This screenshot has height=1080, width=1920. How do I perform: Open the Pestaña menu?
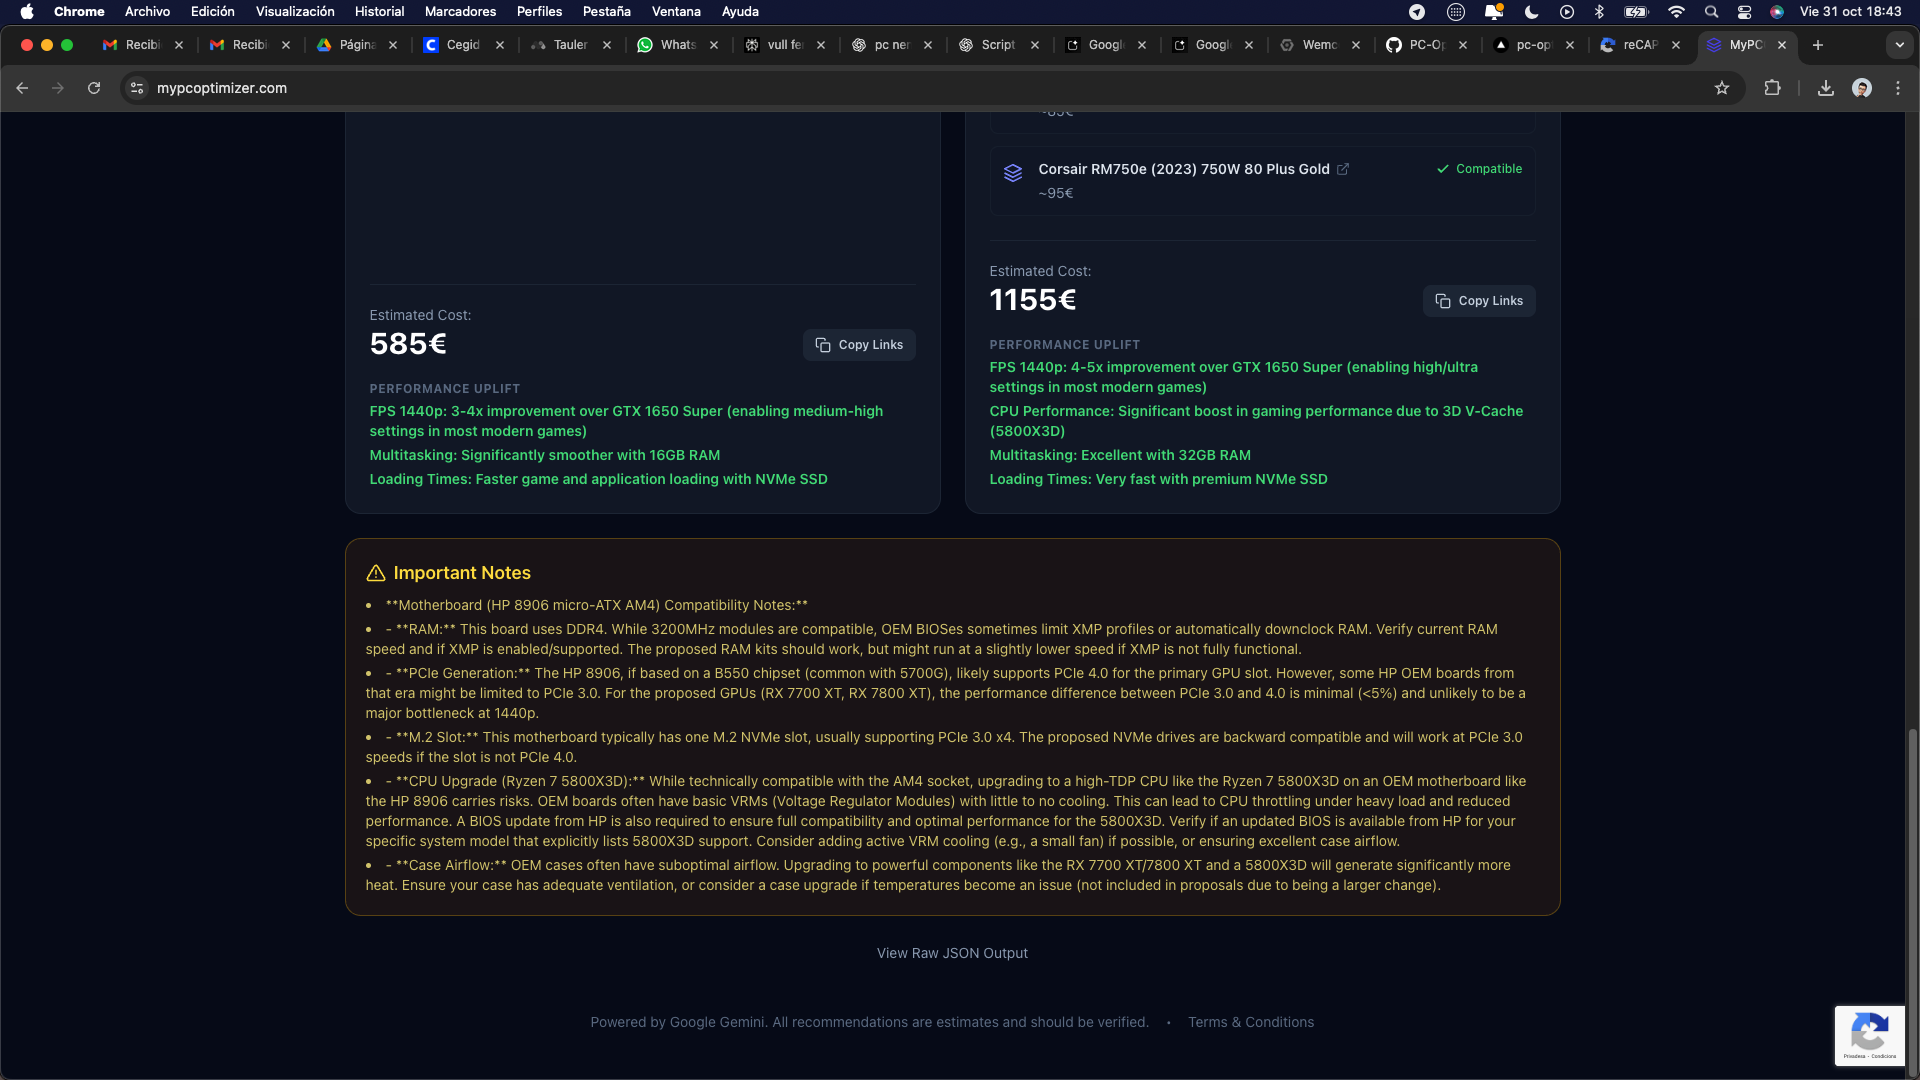[x=606, y=12]
